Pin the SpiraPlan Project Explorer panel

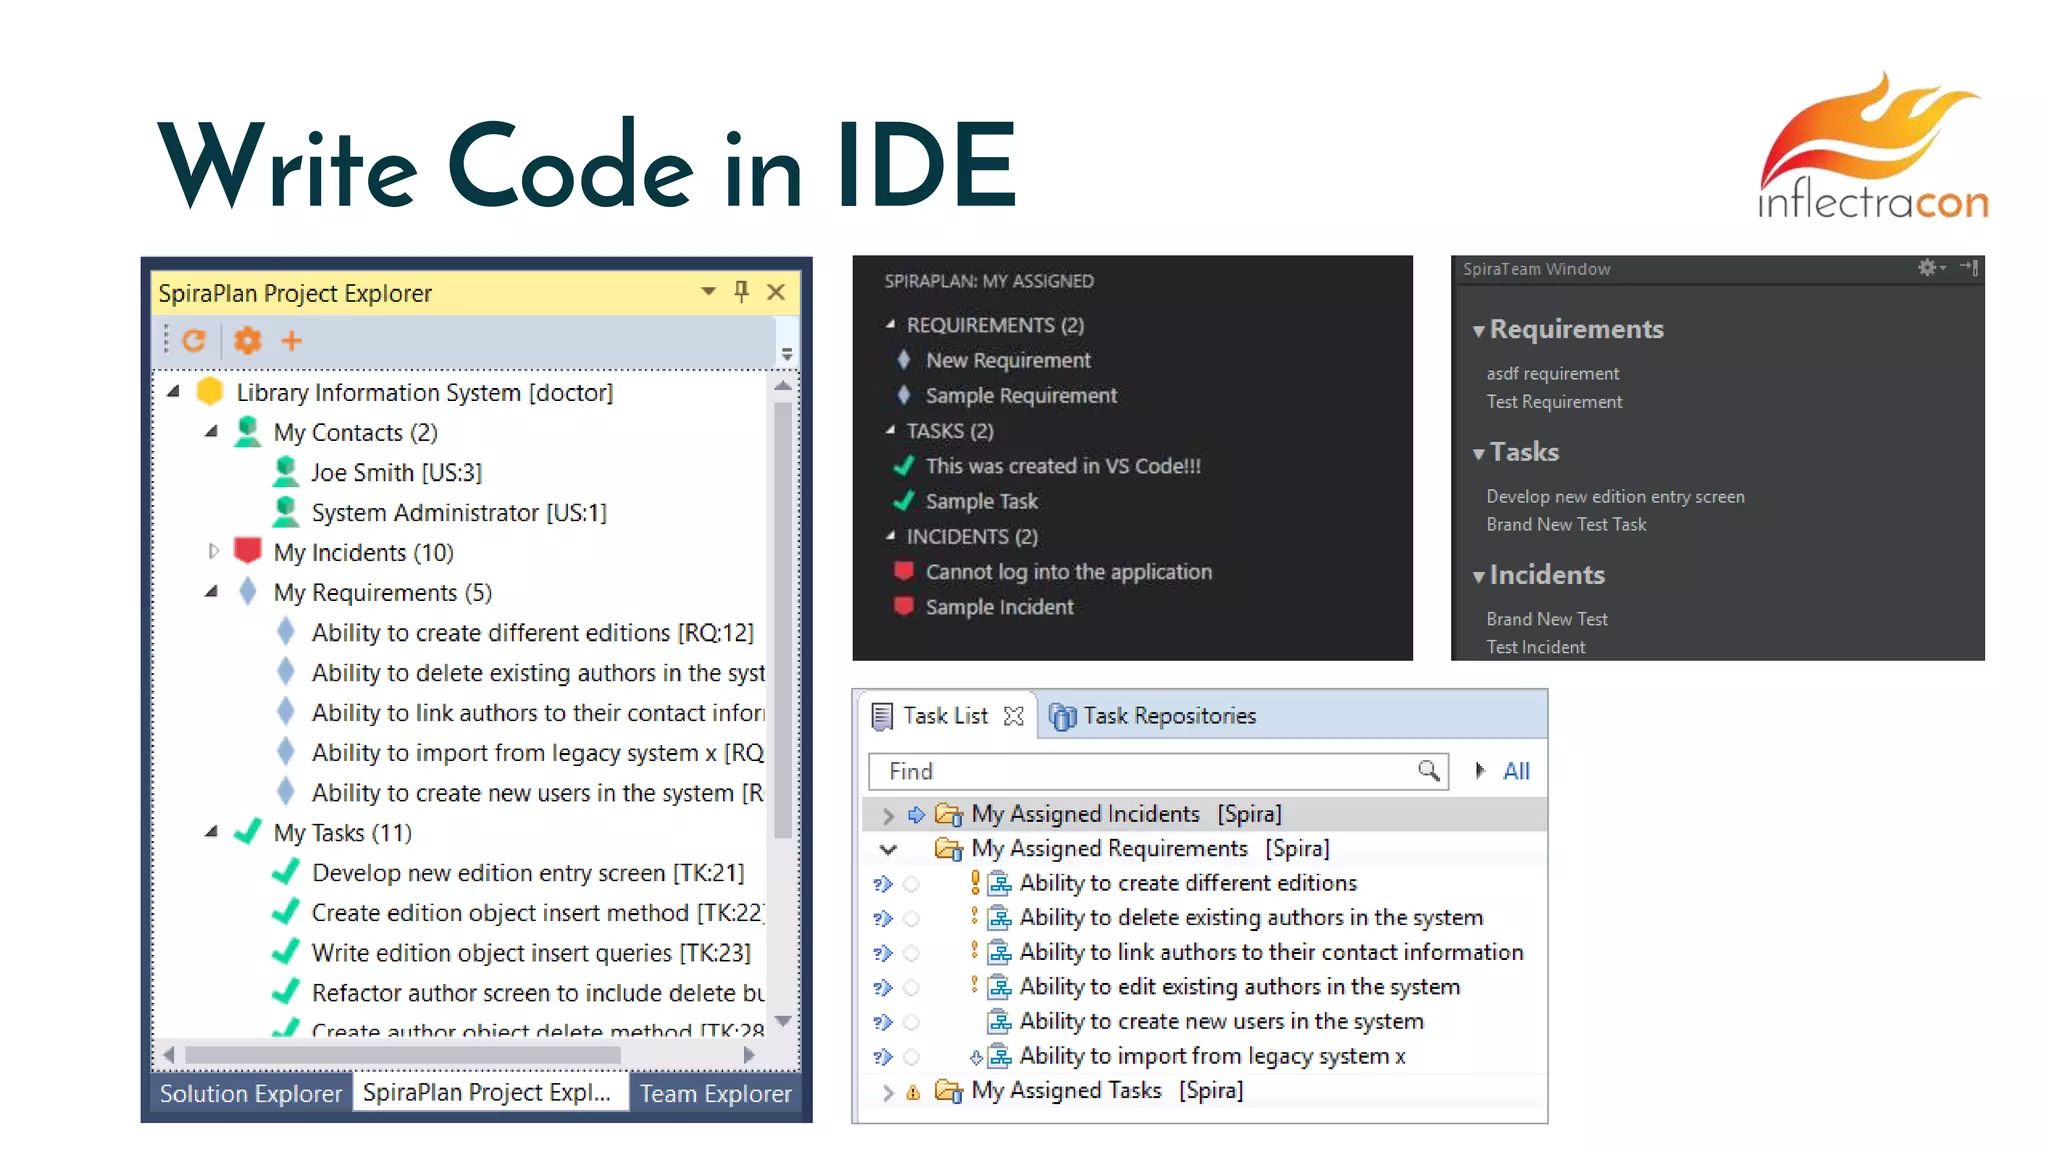pos(741,291)
